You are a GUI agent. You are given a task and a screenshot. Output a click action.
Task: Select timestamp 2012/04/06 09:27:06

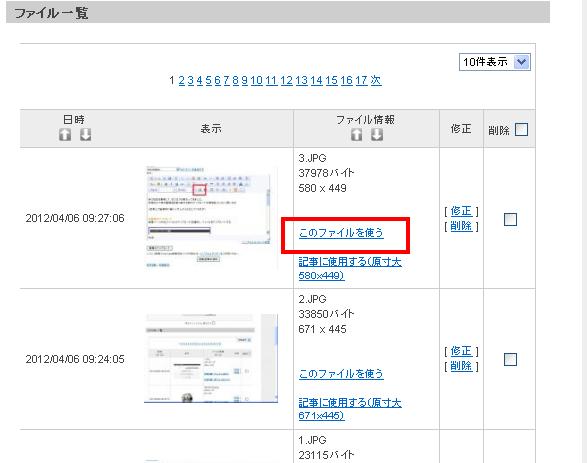(x=75, y=218)
